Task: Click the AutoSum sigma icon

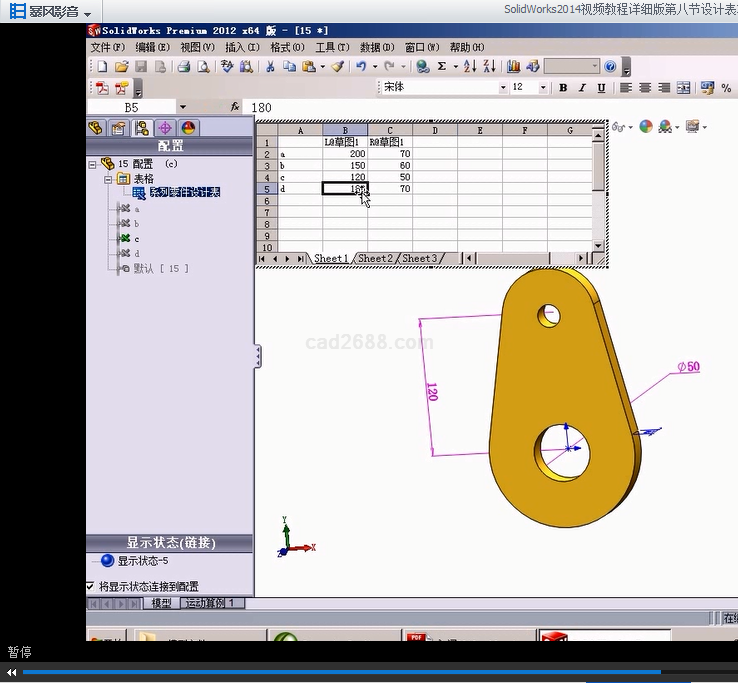Action: tap(441, 67)
